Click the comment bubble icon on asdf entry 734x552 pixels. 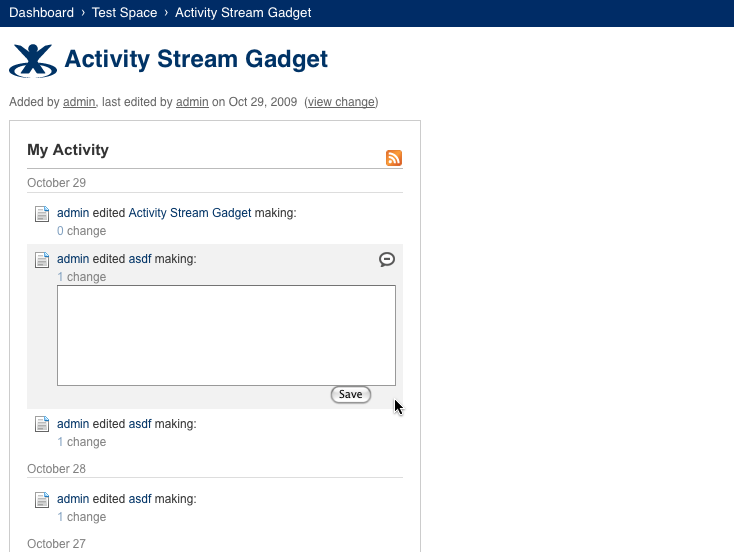pyautogui.click(x=387, y=259)
